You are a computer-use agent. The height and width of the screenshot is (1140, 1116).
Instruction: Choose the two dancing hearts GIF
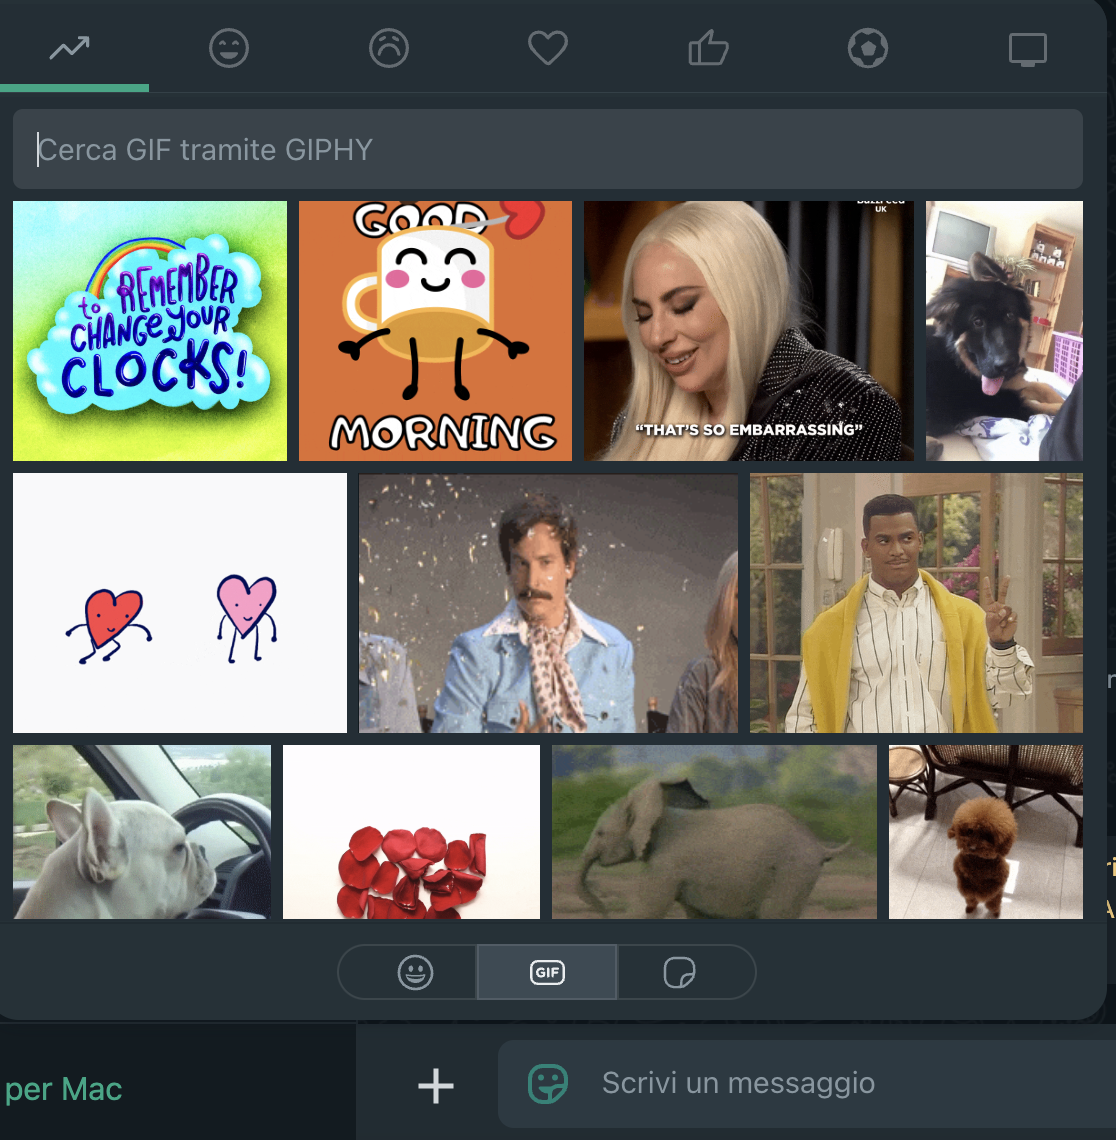click(180, 603)
